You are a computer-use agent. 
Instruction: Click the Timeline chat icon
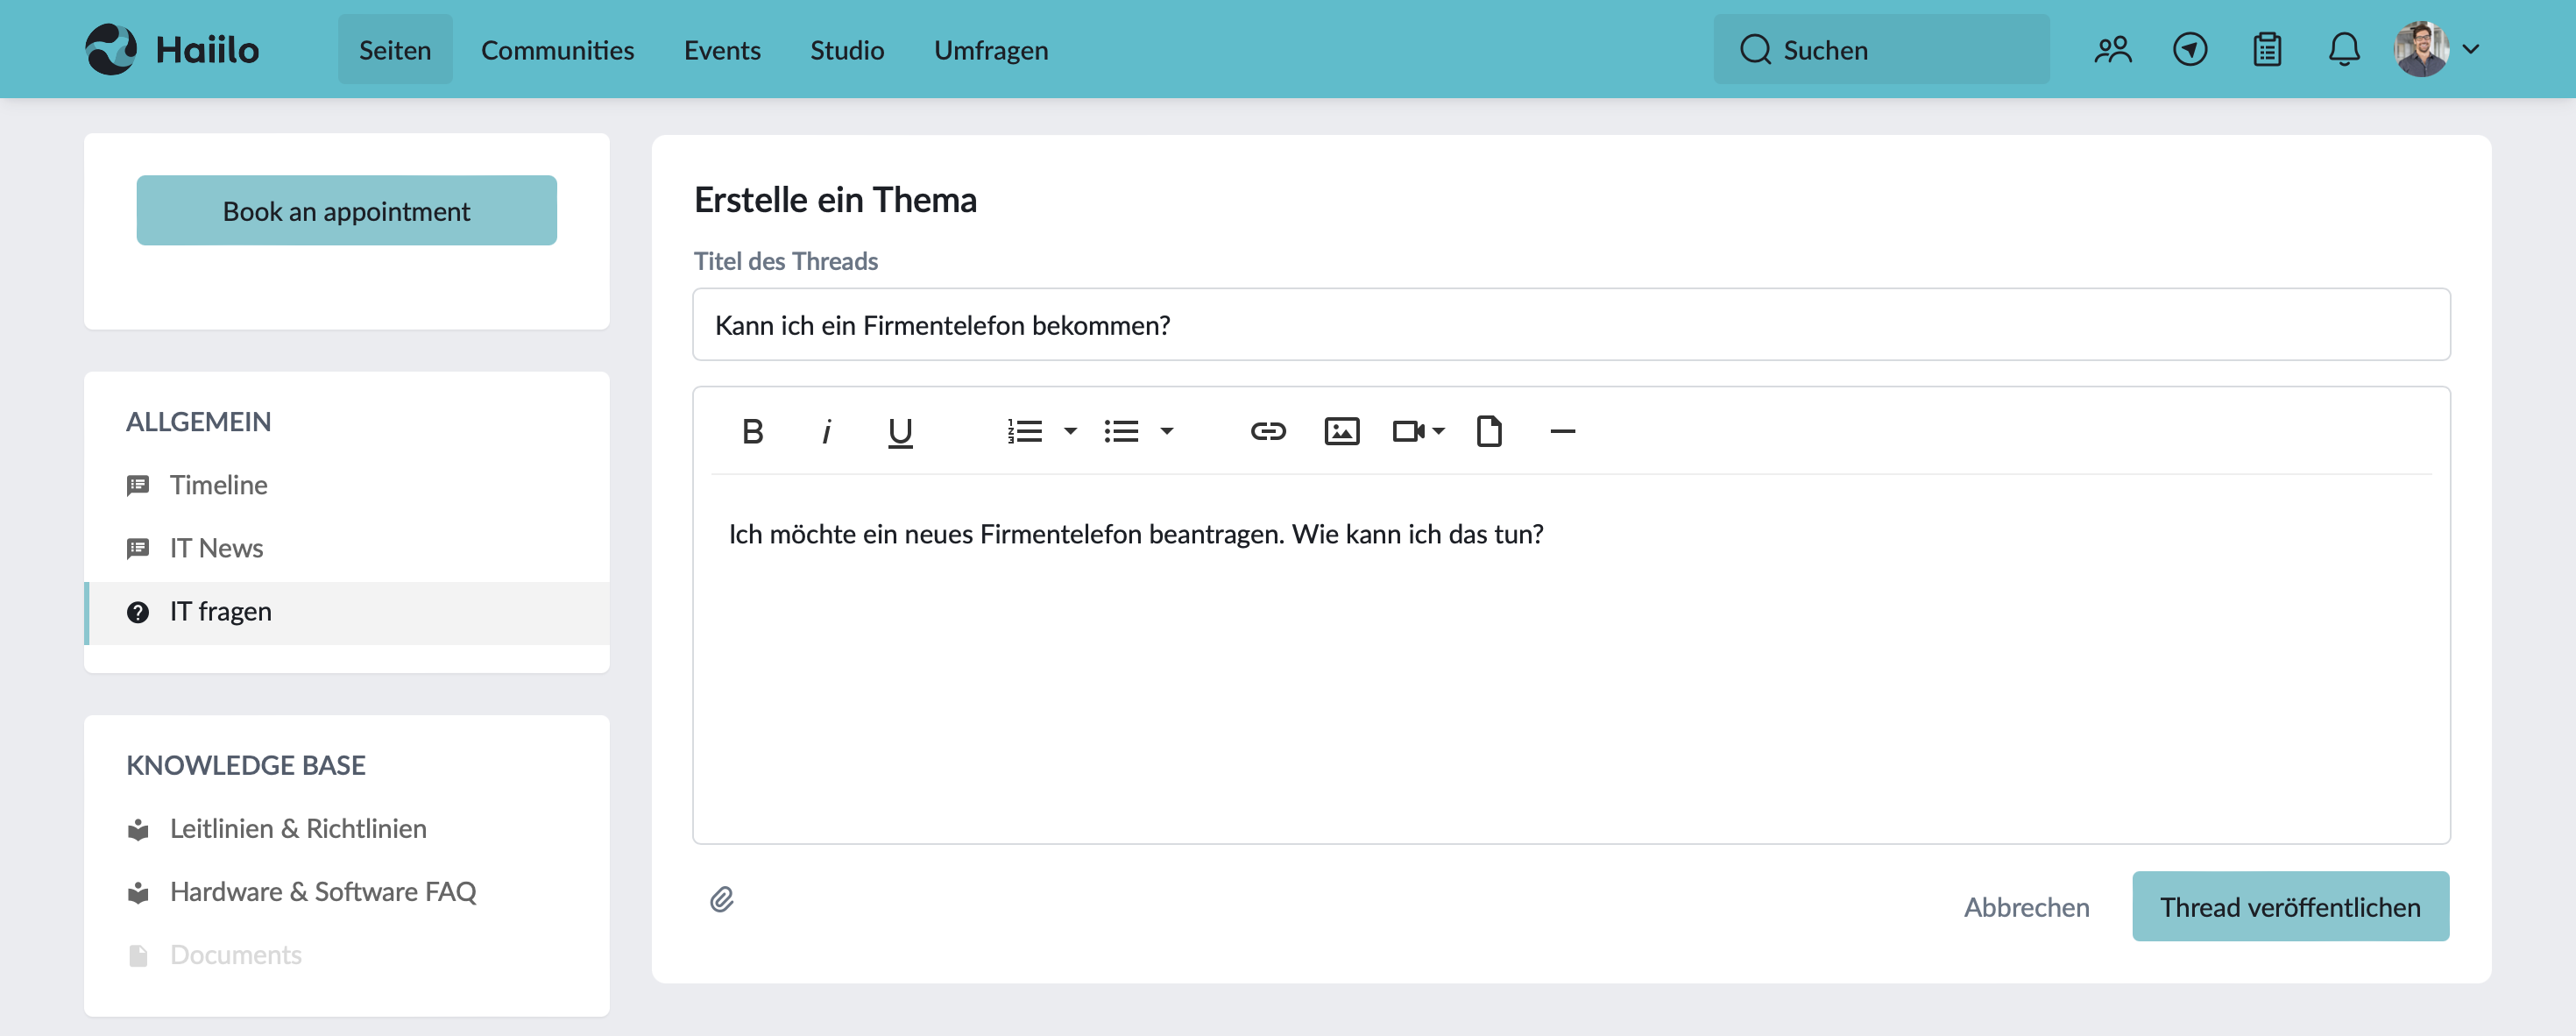pyautogui.click(x=138, y=486)
